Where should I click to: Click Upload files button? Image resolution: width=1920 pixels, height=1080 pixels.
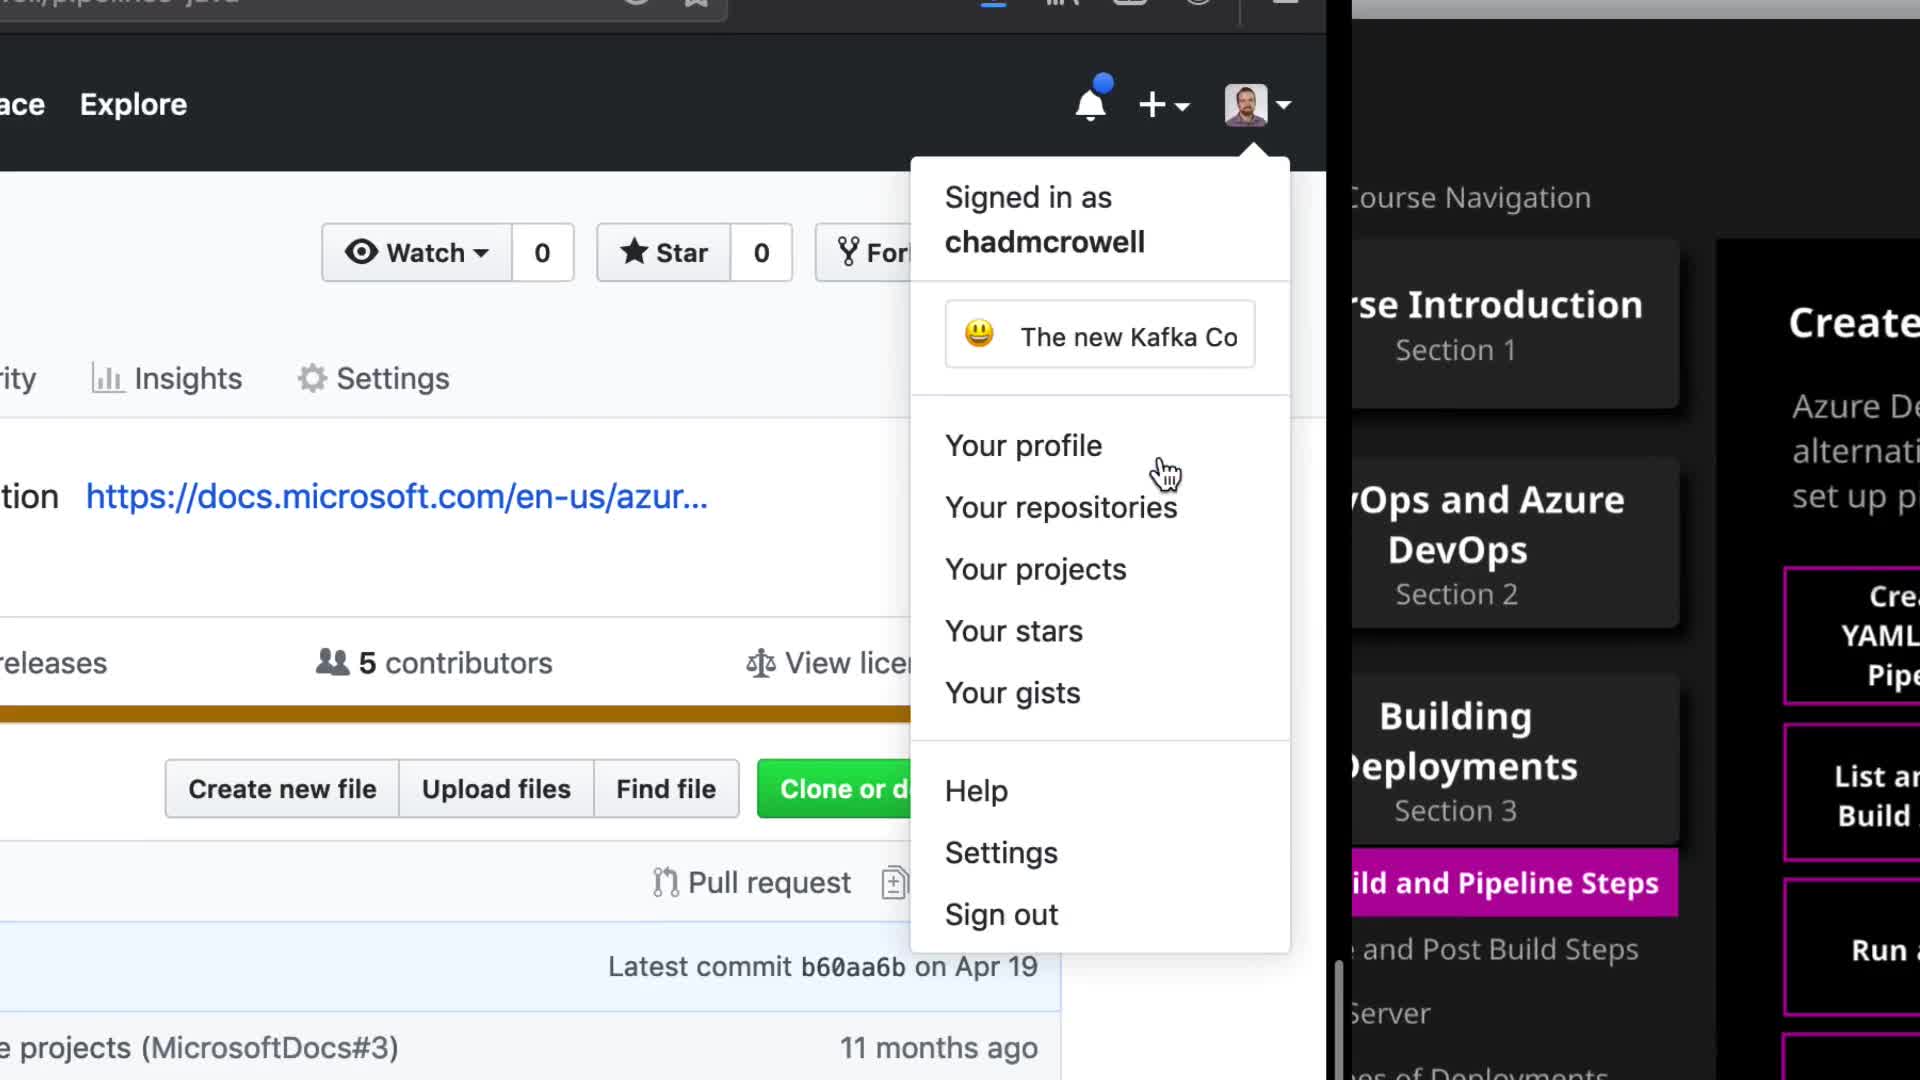[x=496, y=789]
